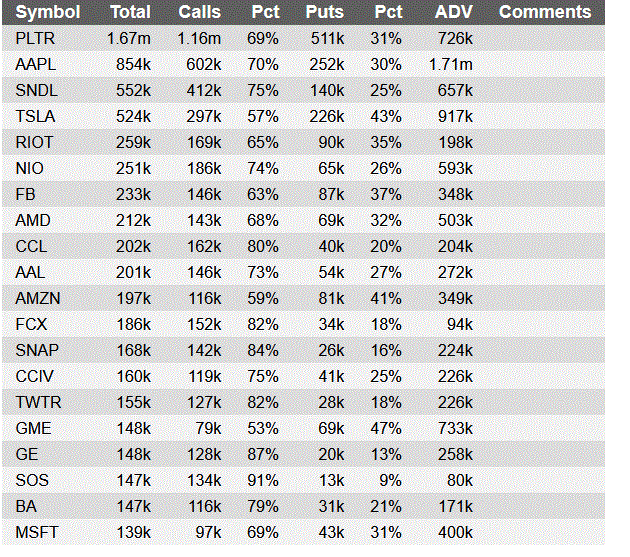
Task: Click the SNDL ticker symbol
Action: (36, 90)
